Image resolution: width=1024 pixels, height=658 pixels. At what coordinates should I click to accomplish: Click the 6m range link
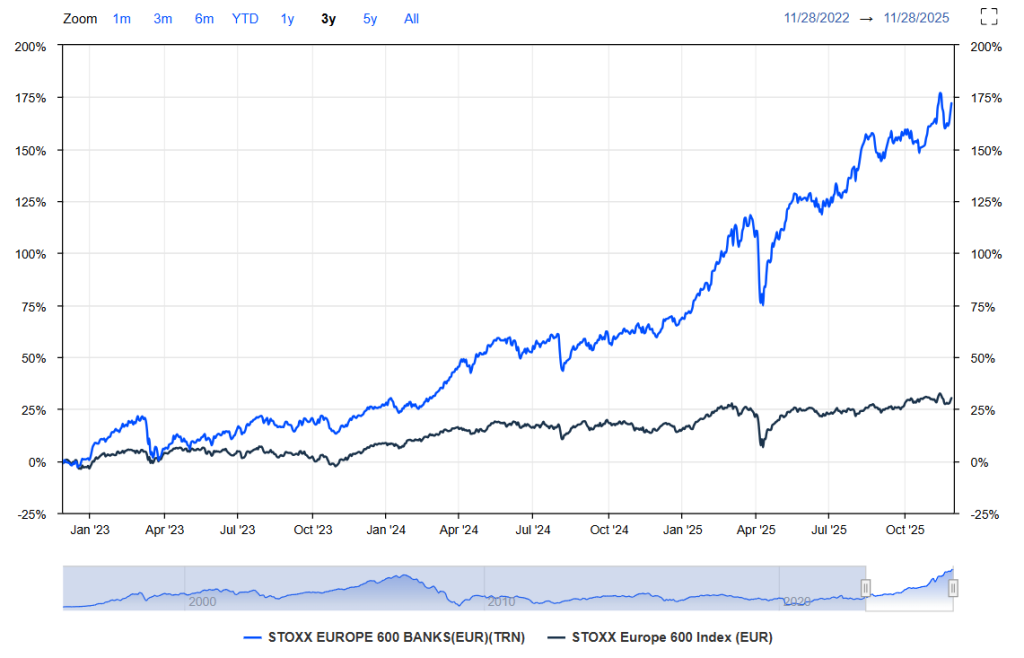click(204, 18)
